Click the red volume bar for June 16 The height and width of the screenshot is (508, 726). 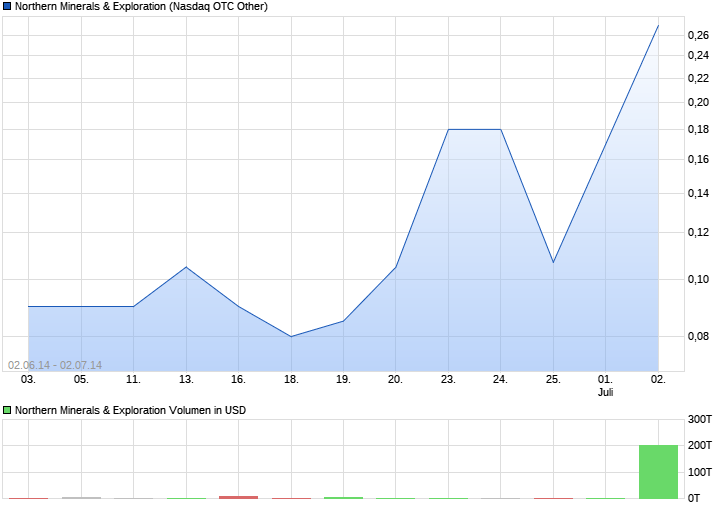pos(238,497)
